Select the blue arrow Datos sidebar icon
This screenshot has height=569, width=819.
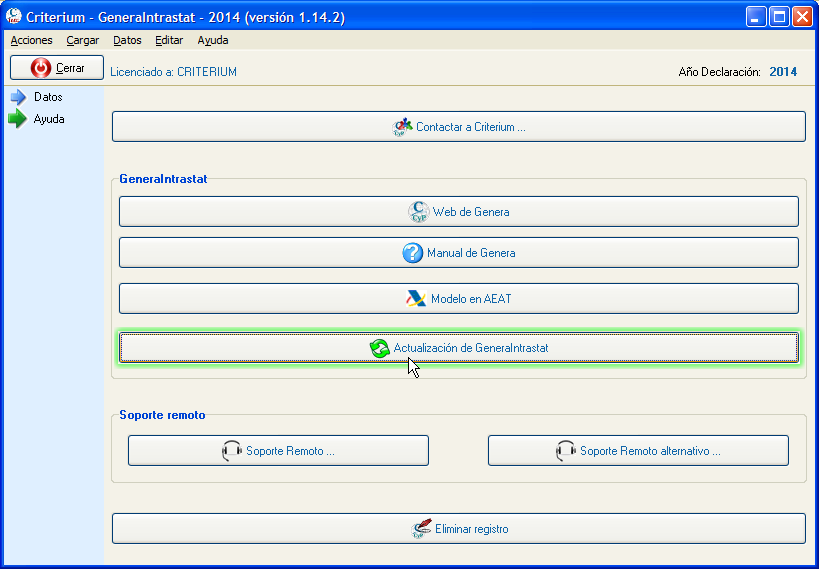(x=18, y=97)
